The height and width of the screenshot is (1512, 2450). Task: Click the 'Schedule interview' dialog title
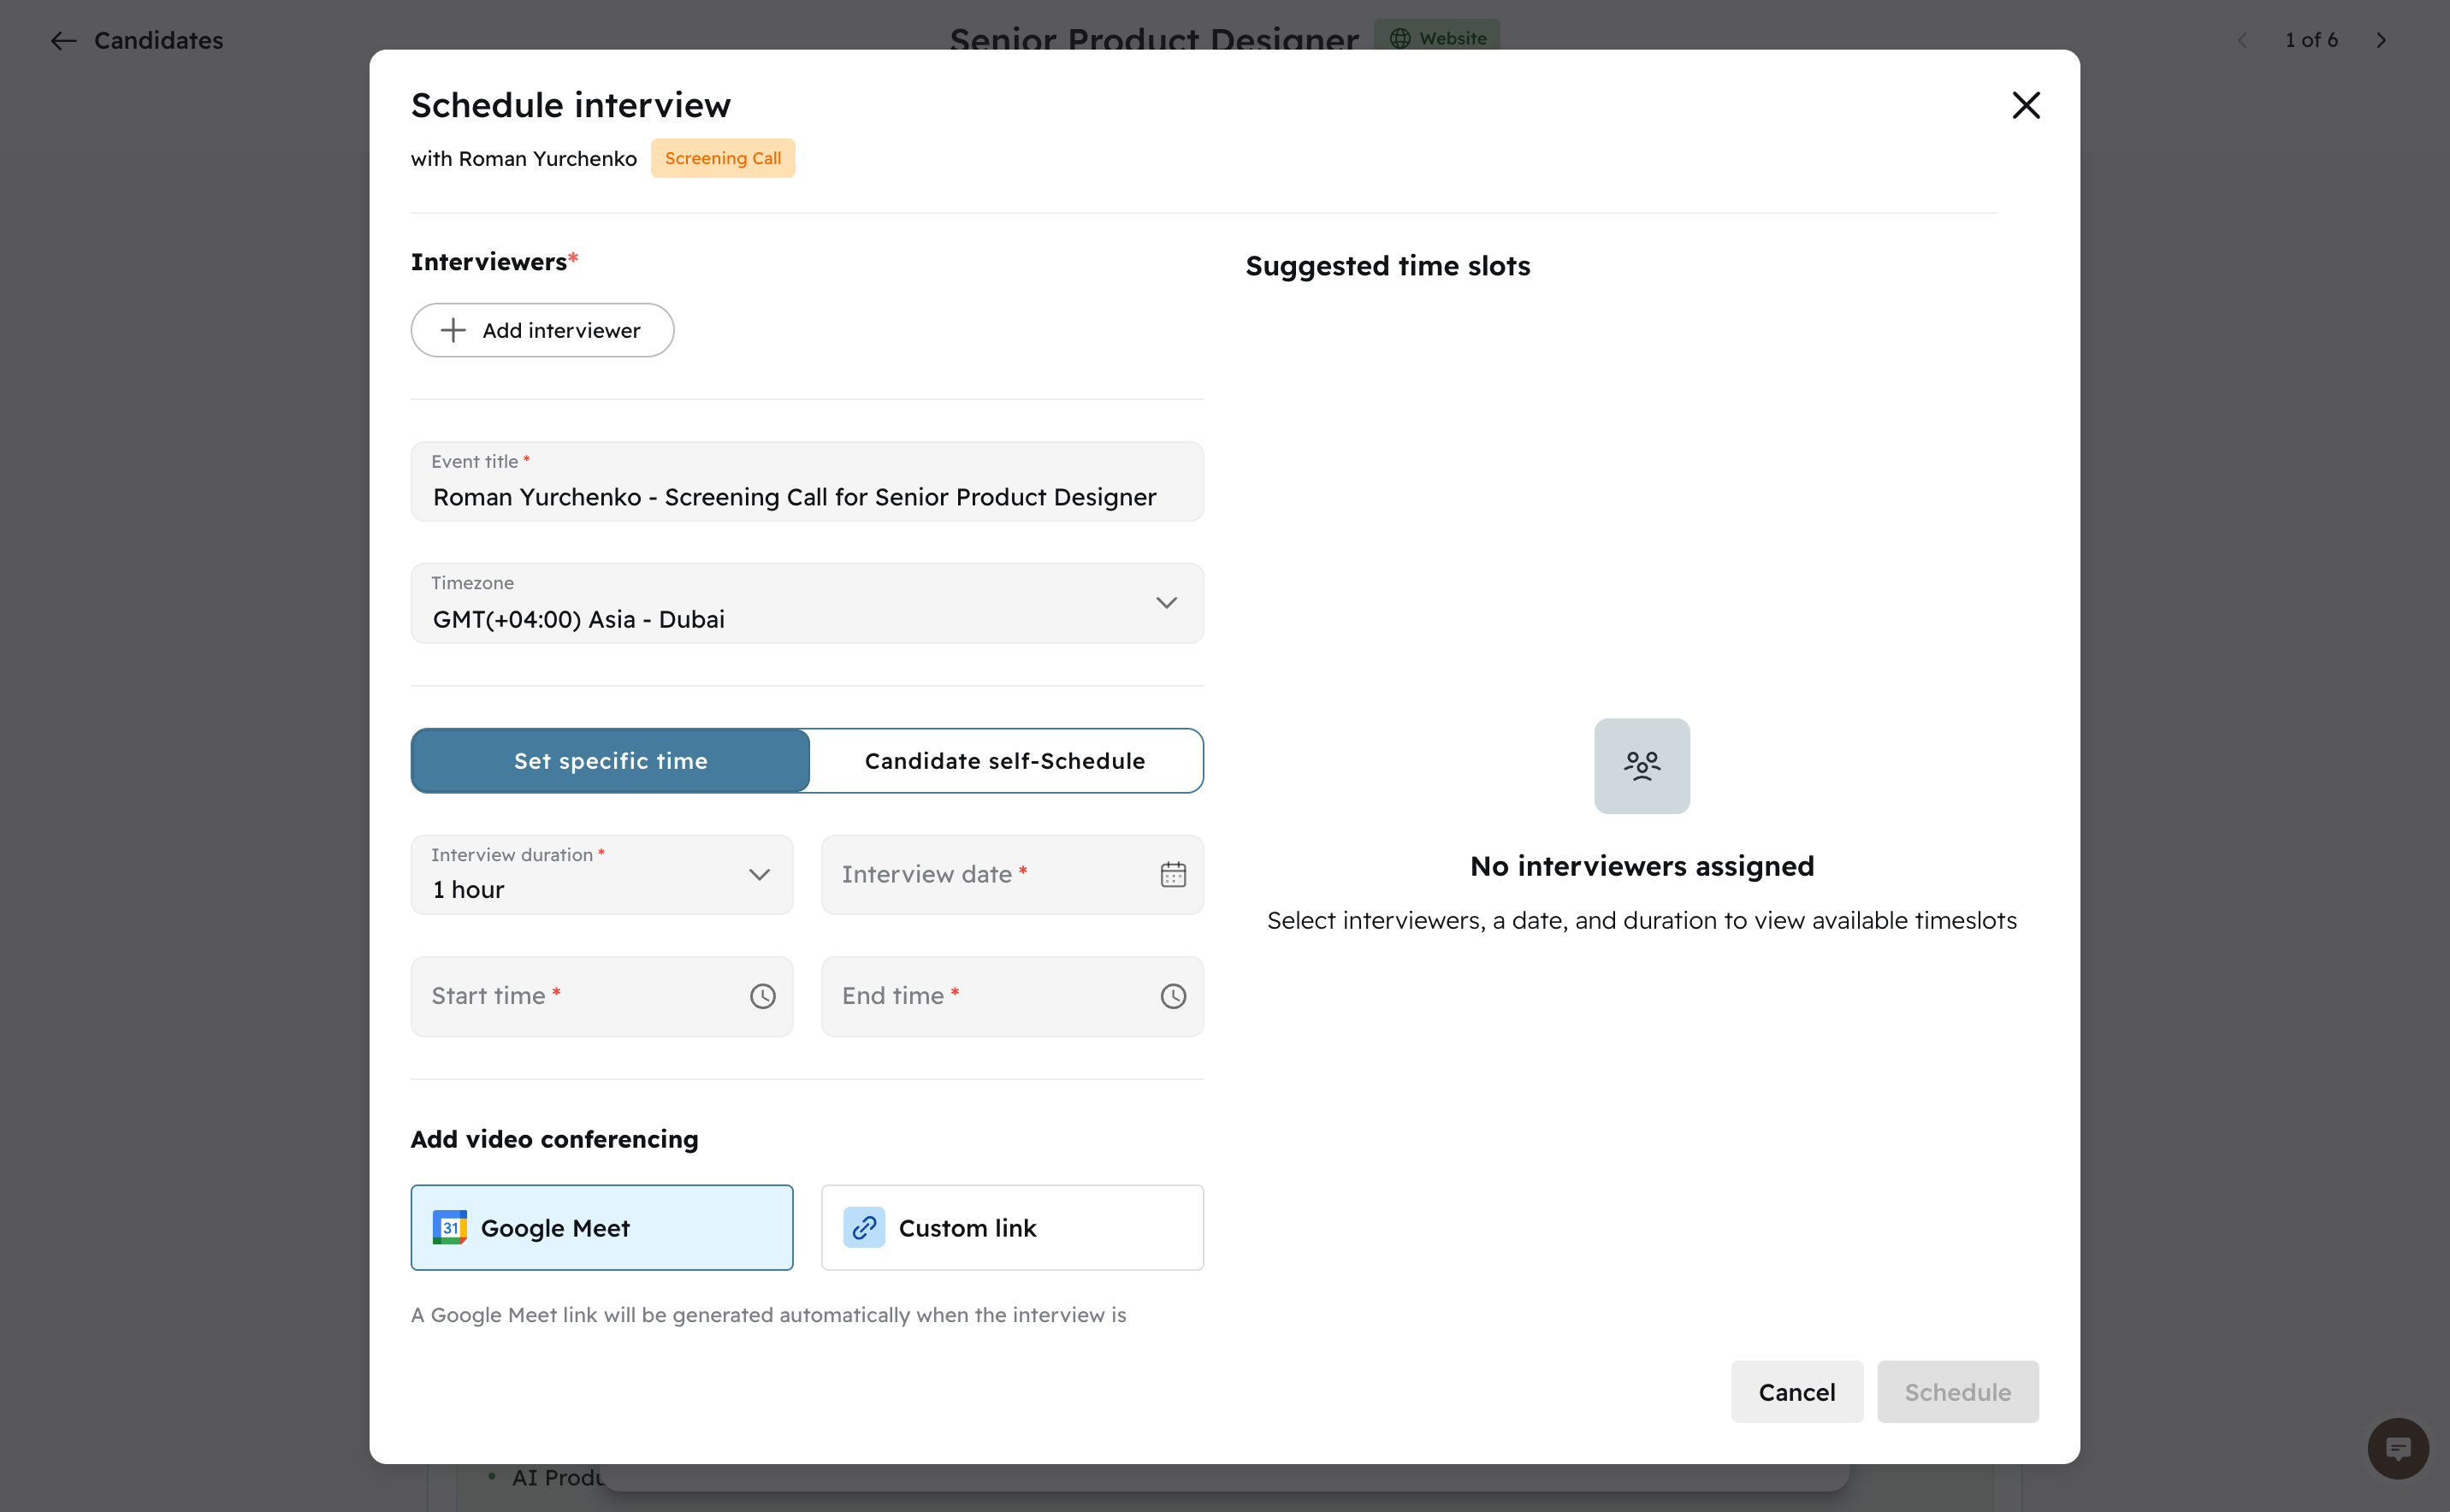click(x=571, y=105)
